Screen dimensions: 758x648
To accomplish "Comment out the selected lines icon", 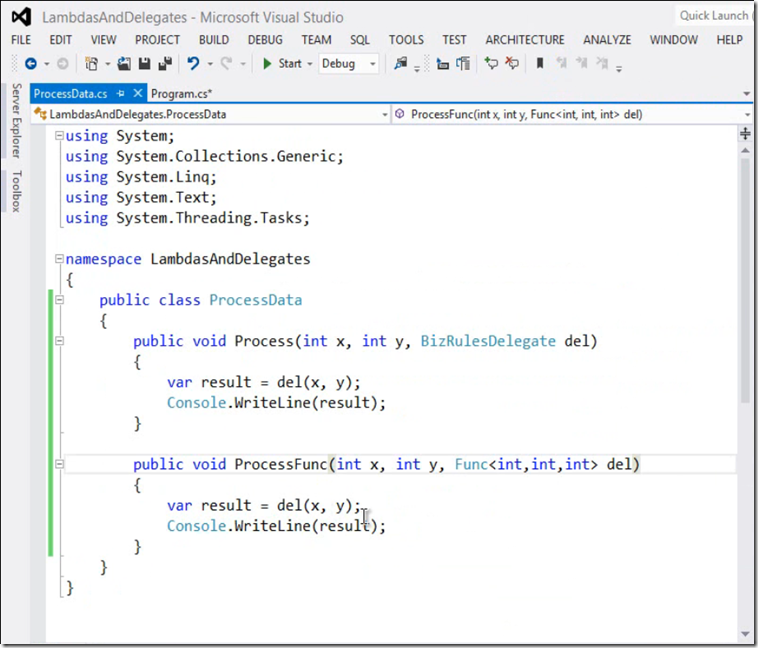I will coord(491,63).
